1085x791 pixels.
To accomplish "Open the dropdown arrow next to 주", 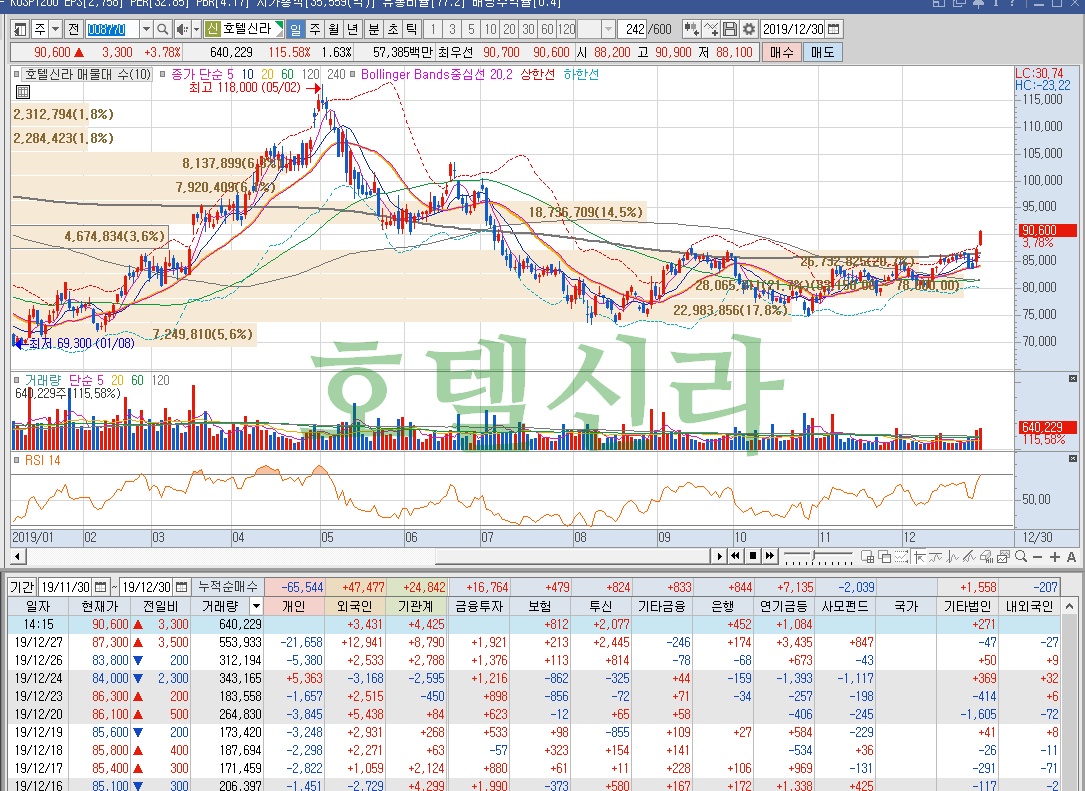I will 55,29.
